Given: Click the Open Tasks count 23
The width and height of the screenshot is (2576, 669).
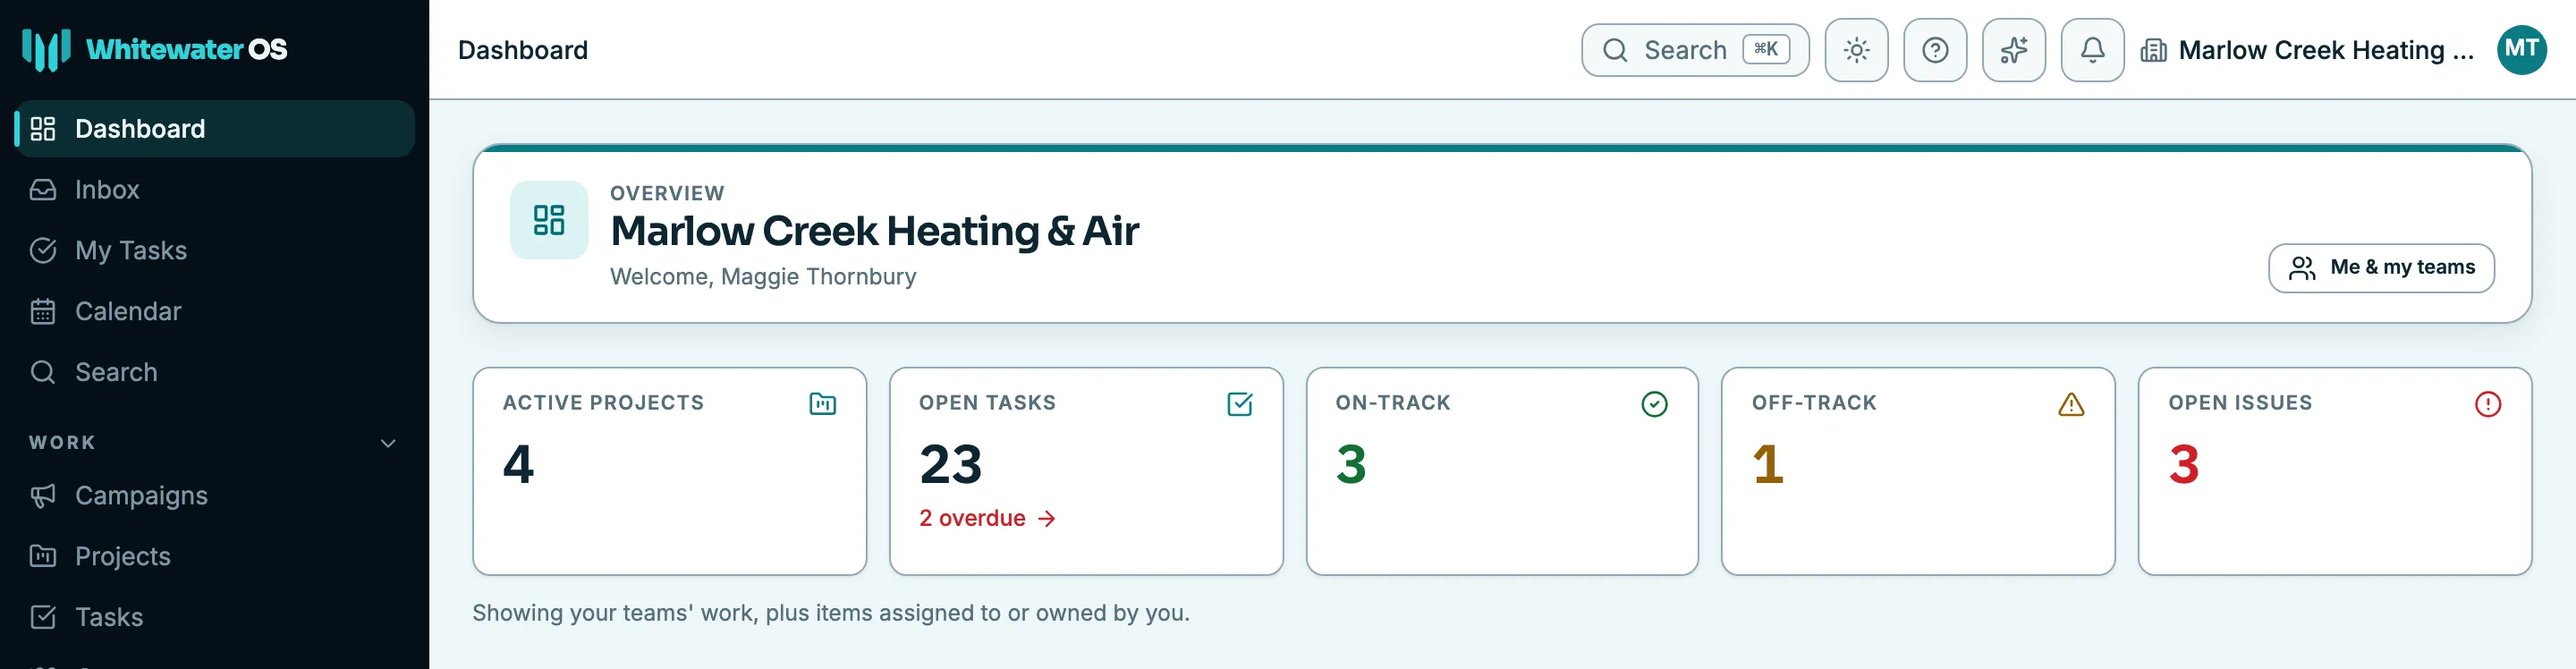Looking at the screenshot, I should pyautogui.click(x=951, y=465).
